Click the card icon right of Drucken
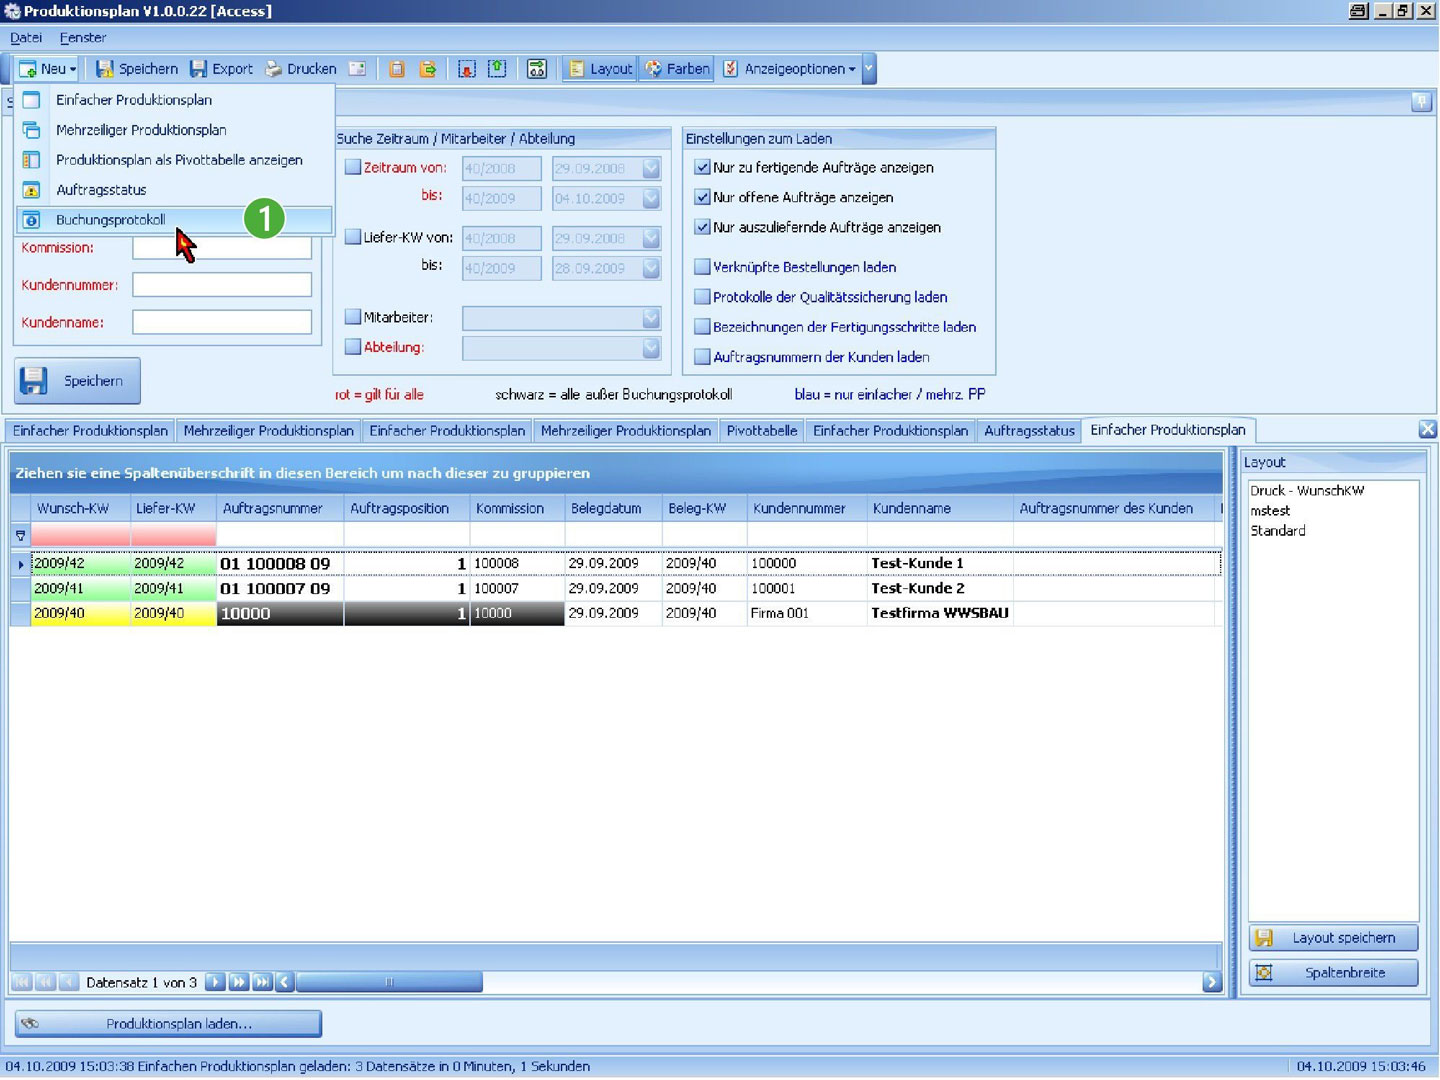 [357, 69]
